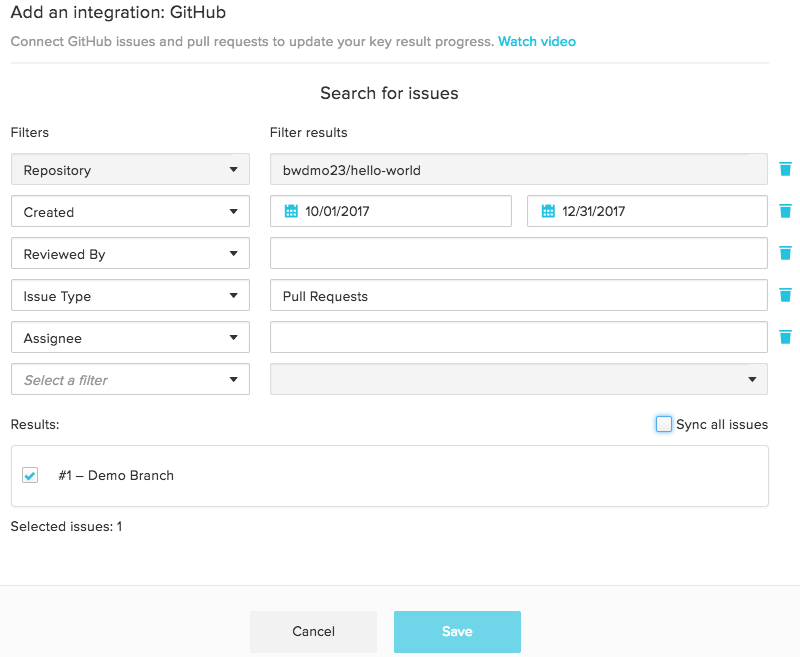Click the Save button
Viewport: 800px width, 657px height.
tap(457, 631)
